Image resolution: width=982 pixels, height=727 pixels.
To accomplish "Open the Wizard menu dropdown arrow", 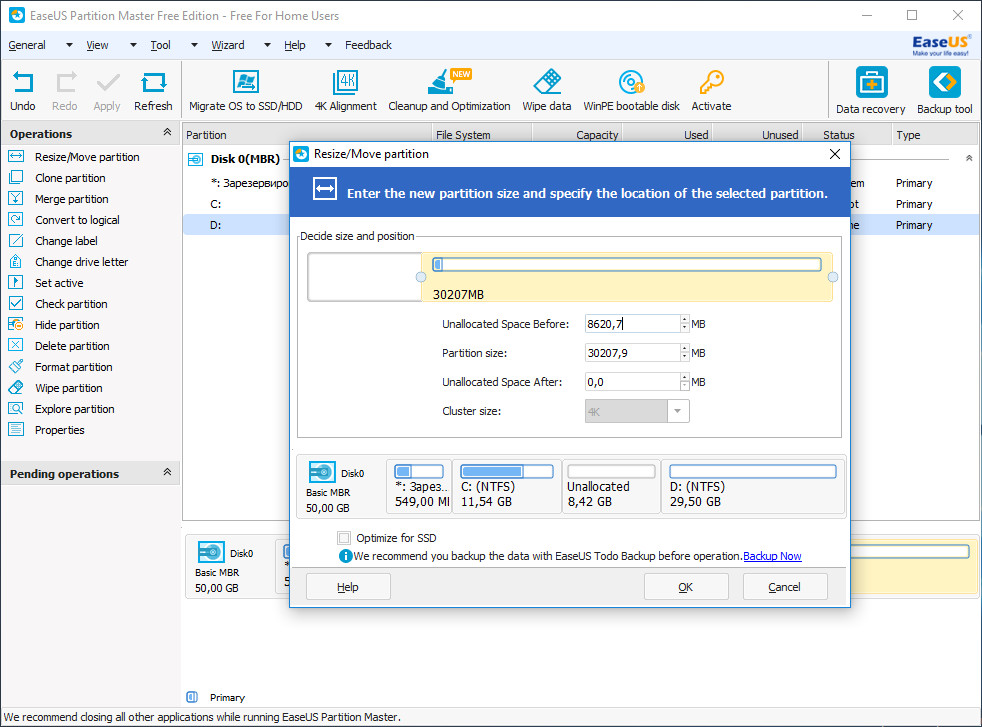I will tap(267, 45).
